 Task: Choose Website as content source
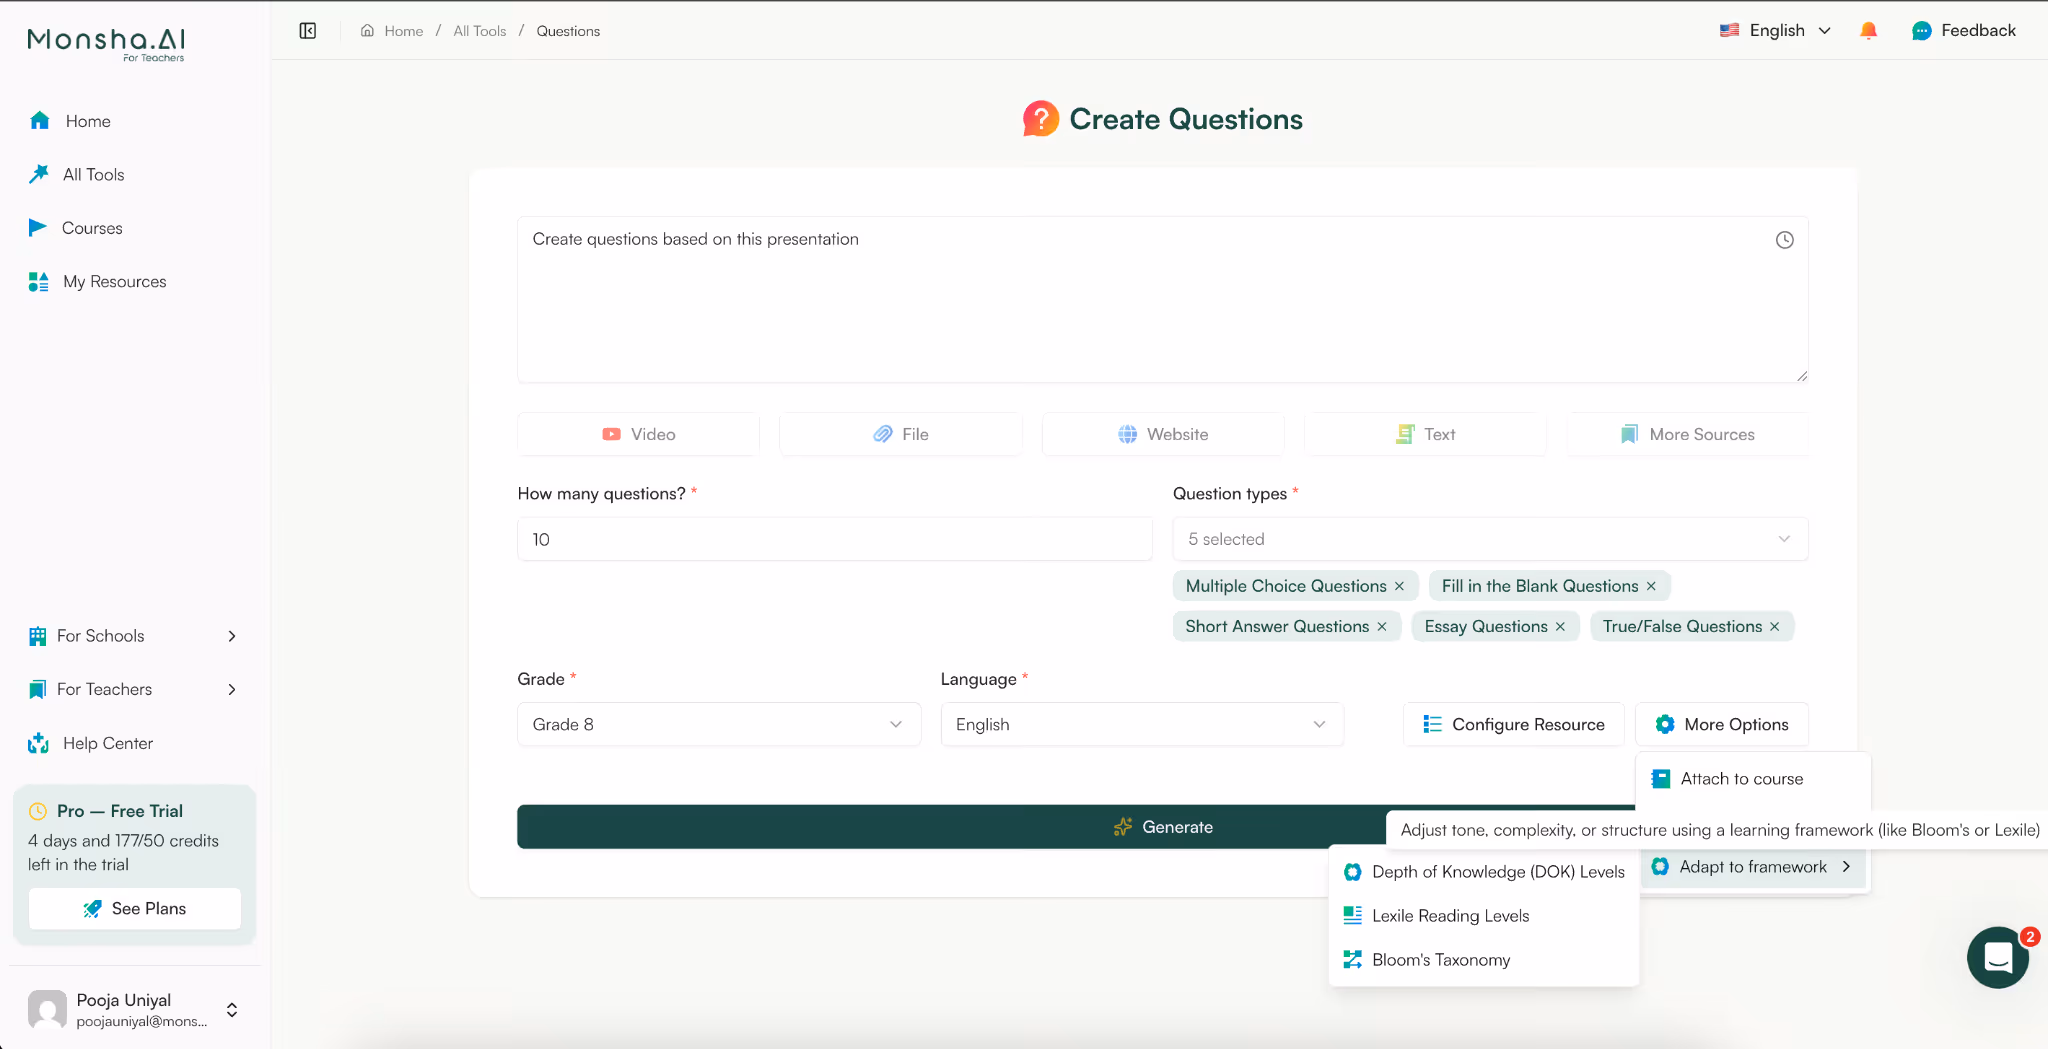click(1162, 434)
